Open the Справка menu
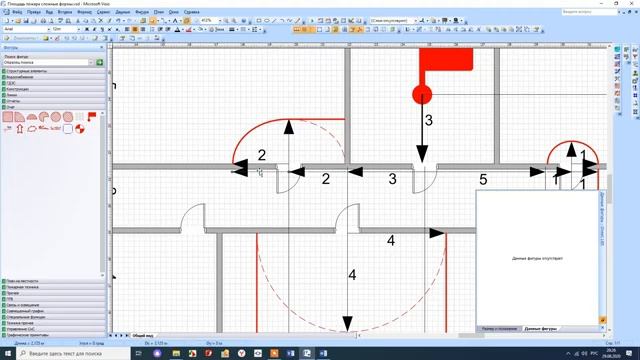This screenshot has height=360, width=640. 191,12
